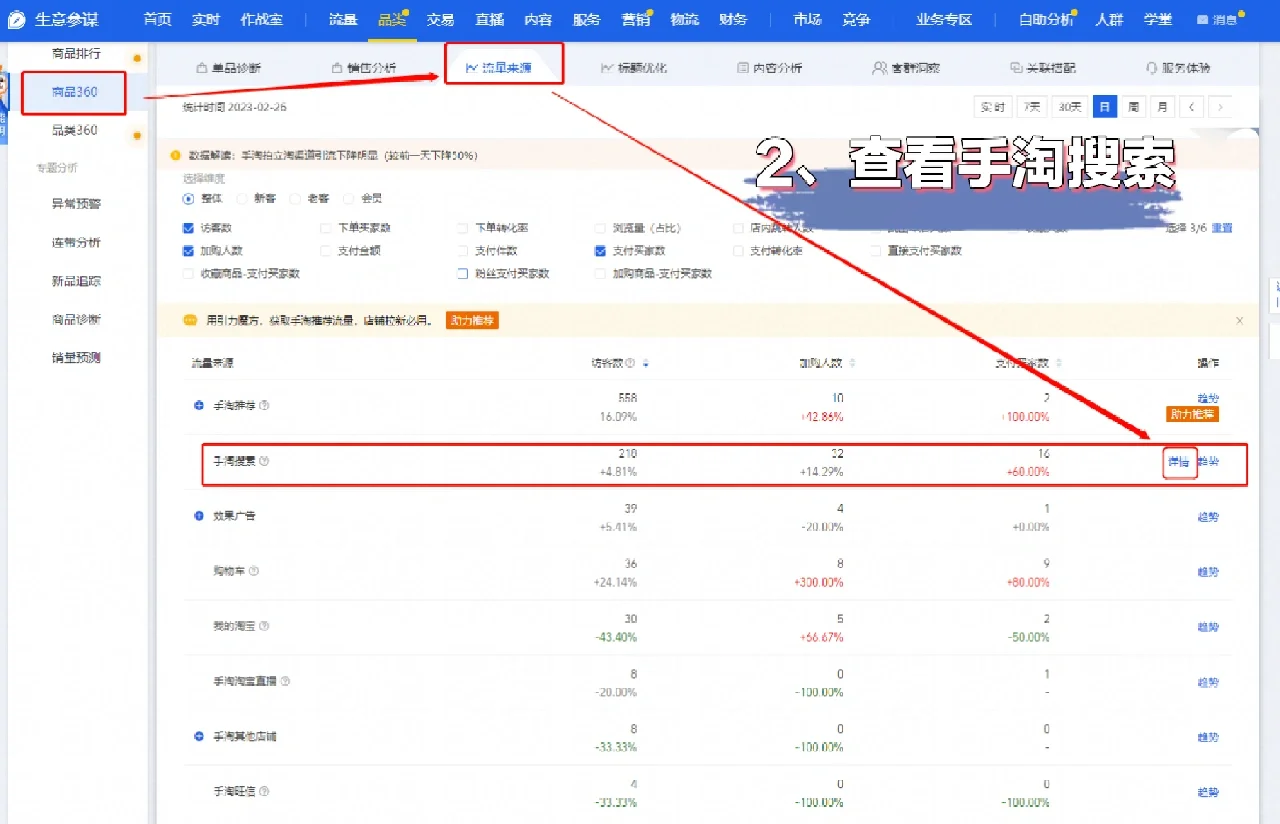
Task: Open 交易 in top navigation
Action: click(x=440, y=20)
